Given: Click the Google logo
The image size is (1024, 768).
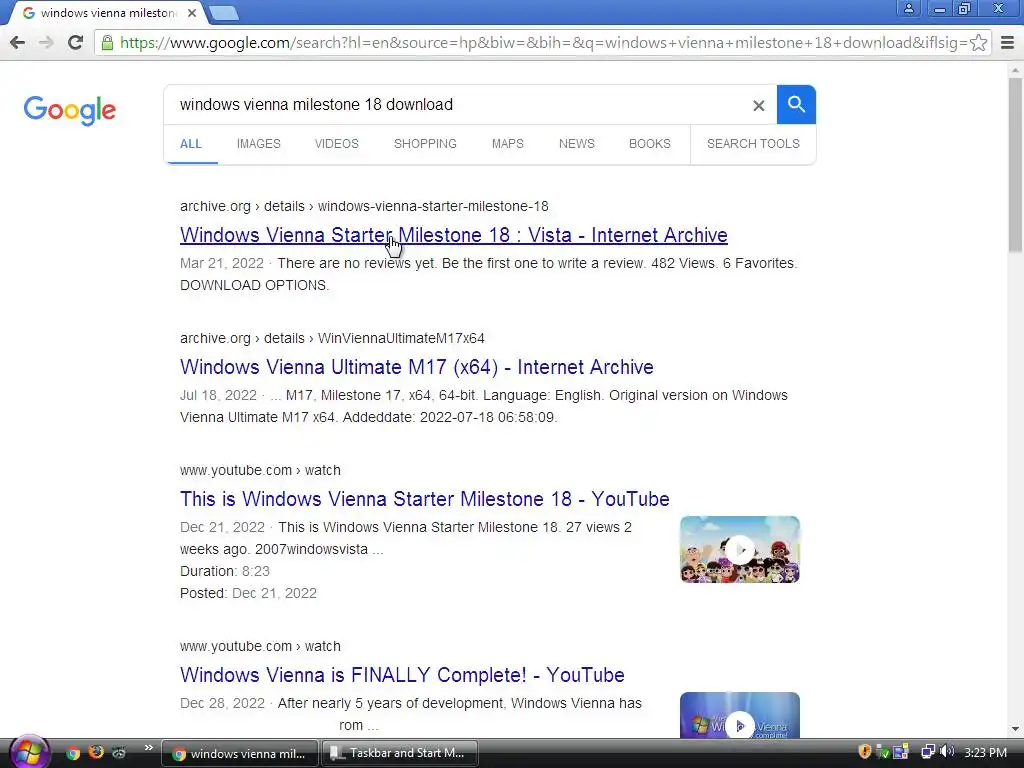Looking at the screenshot, I should (x=69, y=110).
